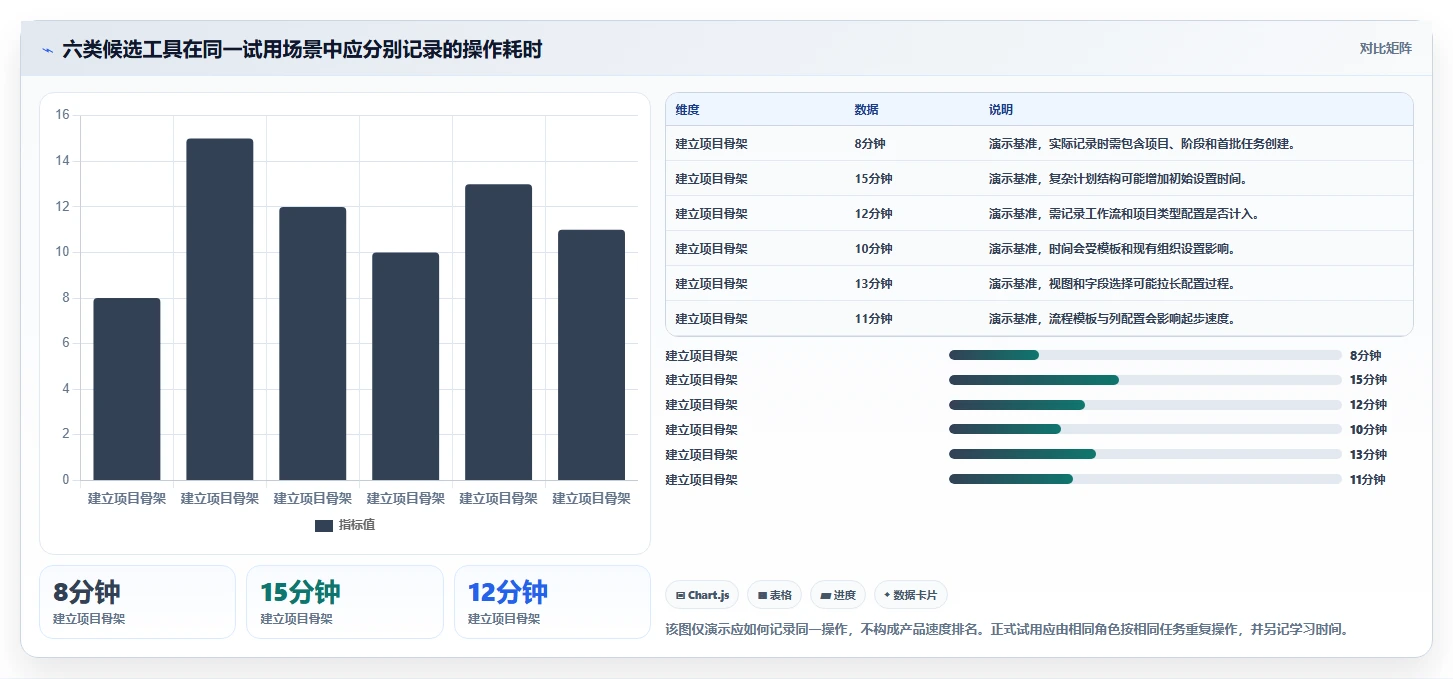Click the 13分钟 table cell

[x=873, y=284]
